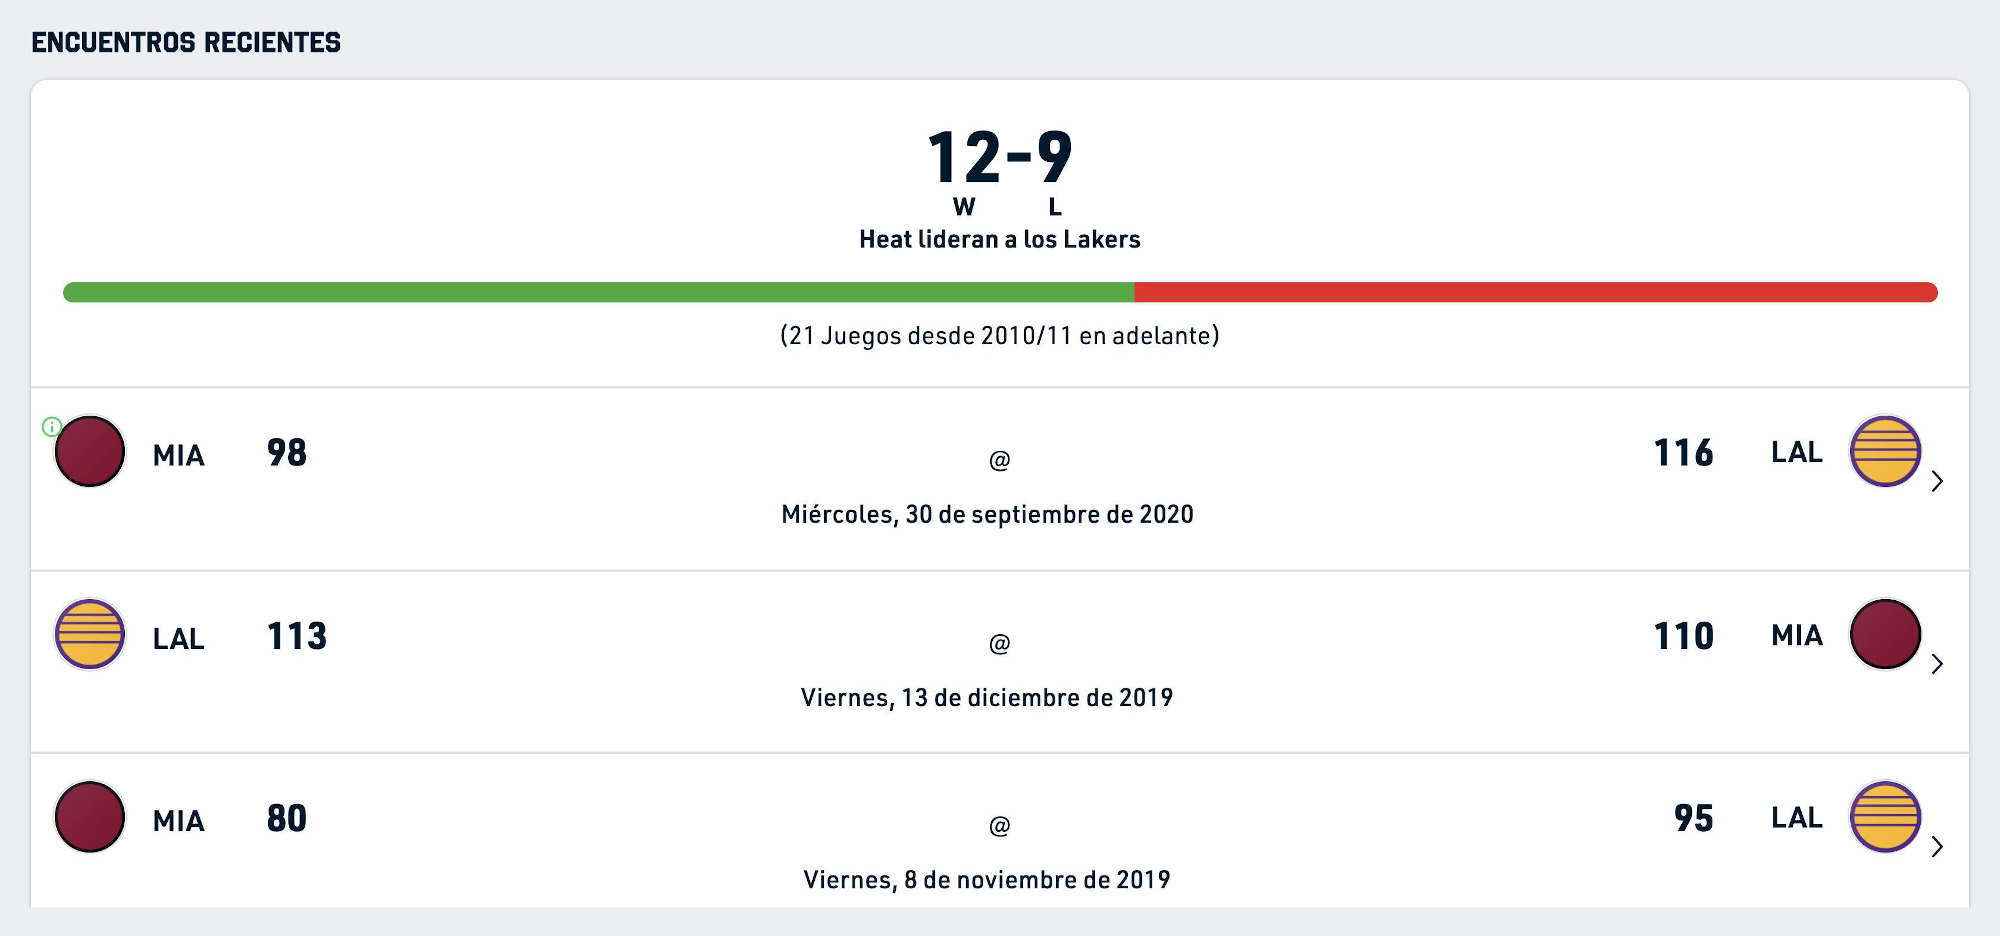Open game details chevron for November 8 game
2000x936 pixels.
click(x=1937, y=847)
